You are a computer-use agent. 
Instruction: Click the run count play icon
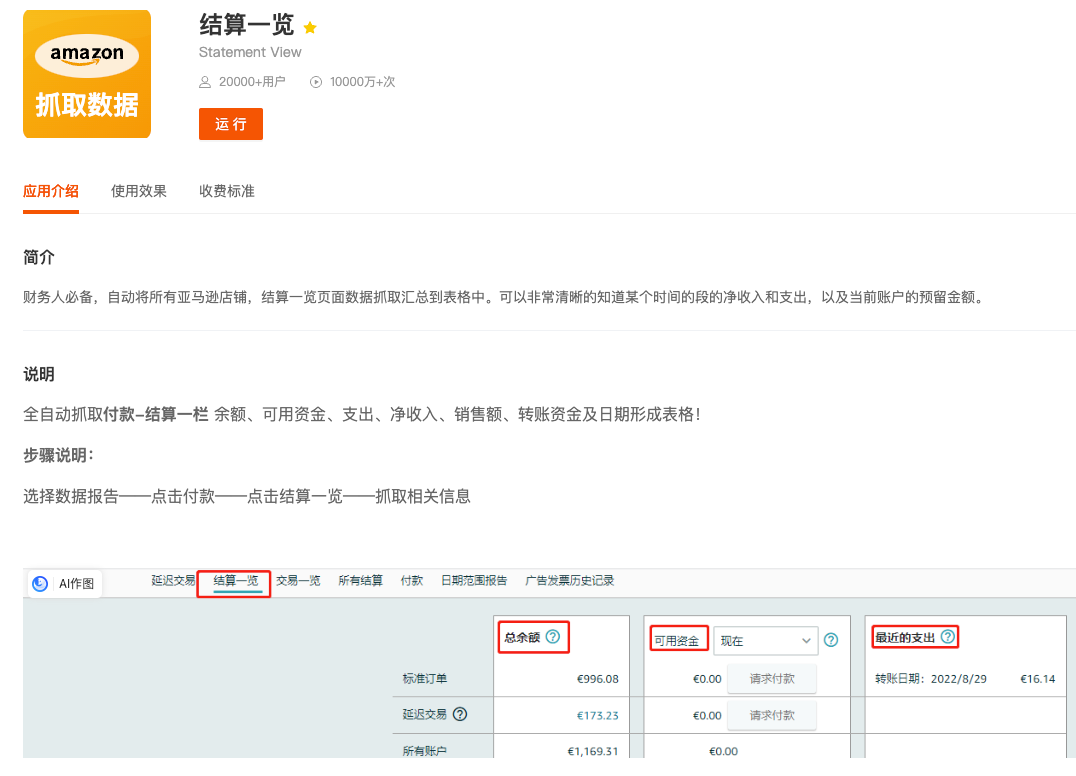316,82
